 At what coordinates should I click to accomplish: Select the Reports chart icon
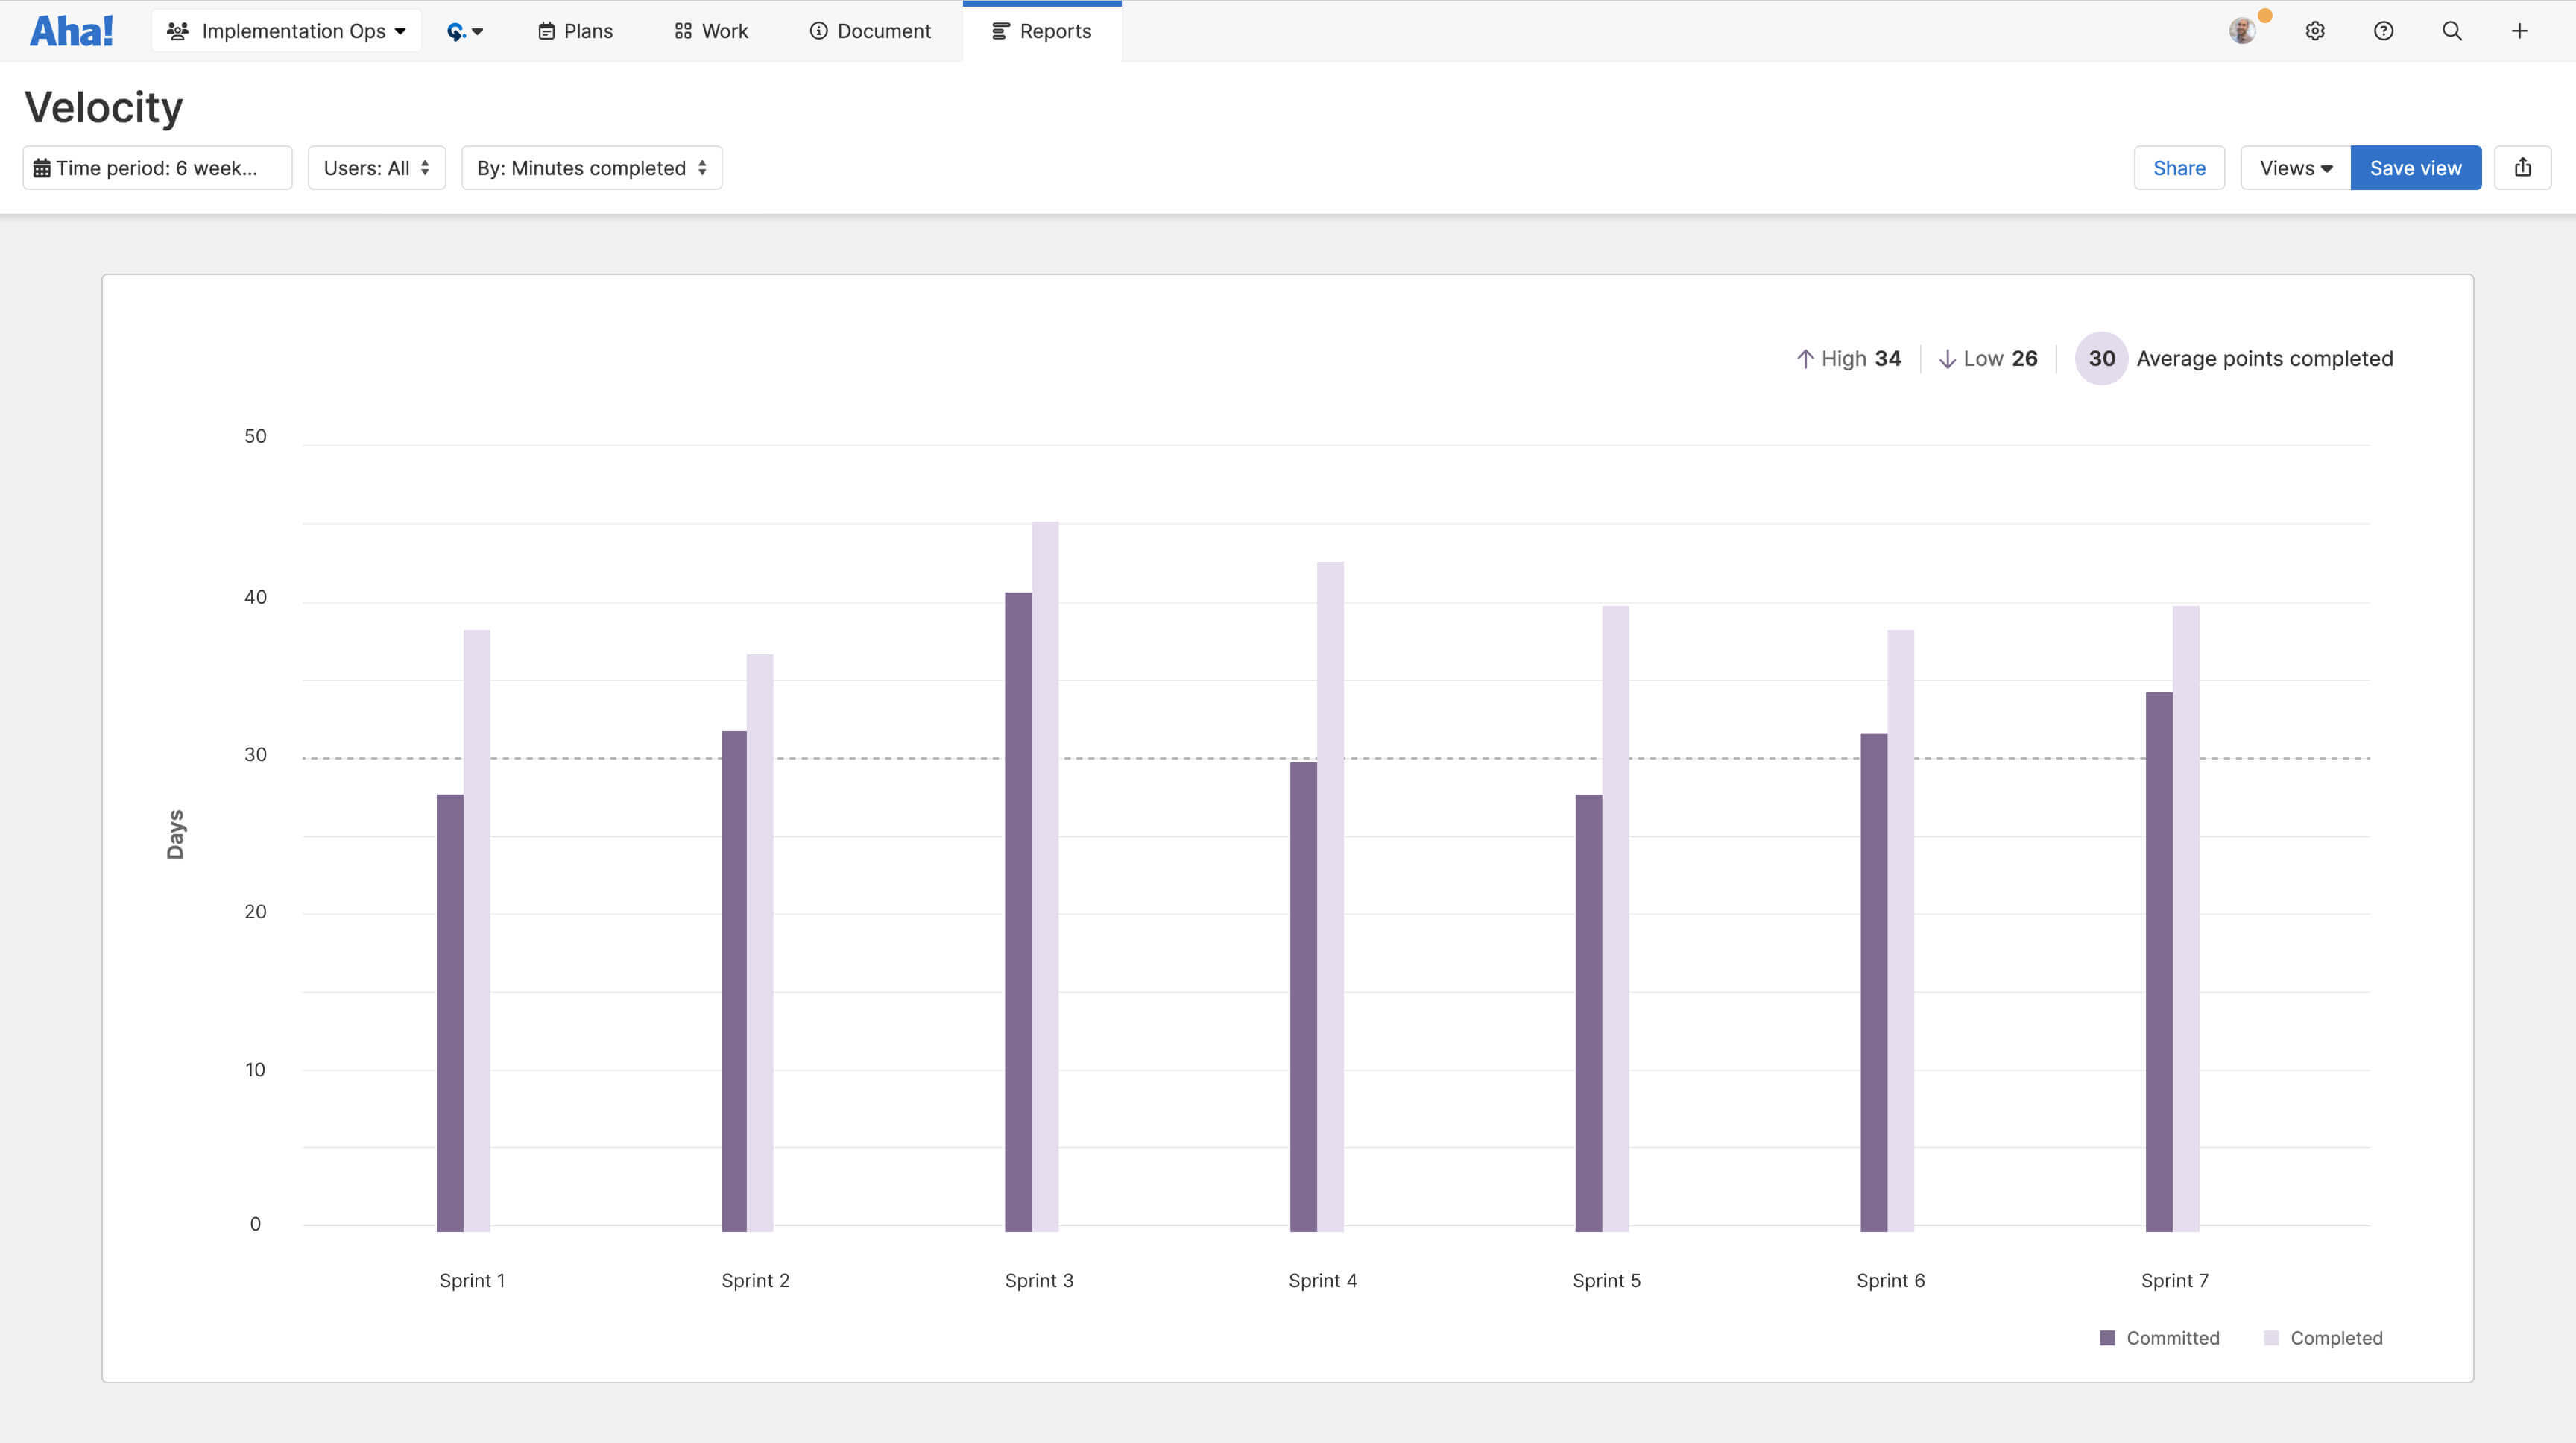pos(999,31)
